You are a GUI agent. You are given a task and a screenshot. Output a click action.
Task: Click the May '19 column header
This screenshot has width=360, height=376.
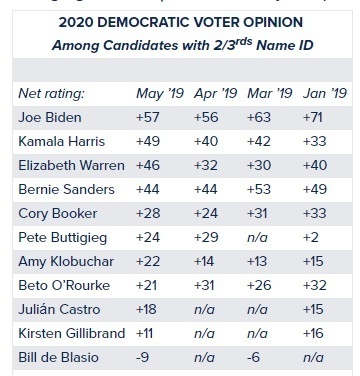pos(160,93)
